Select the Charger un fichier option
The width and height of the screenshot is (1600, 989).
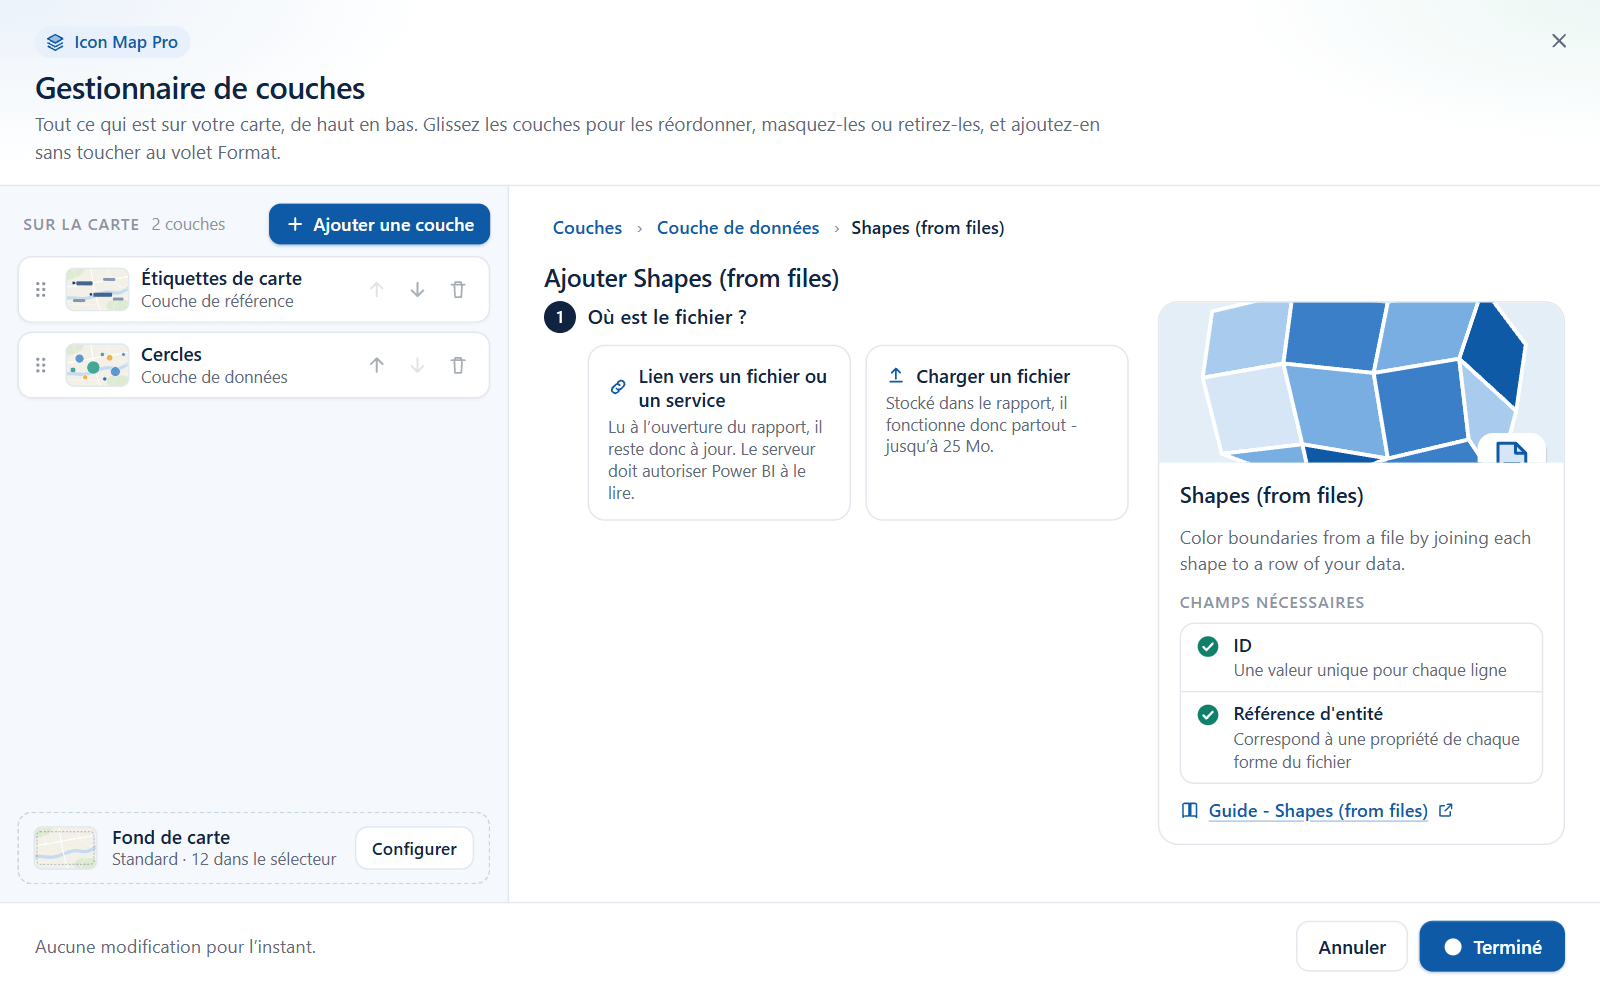[x=997, y=433]
